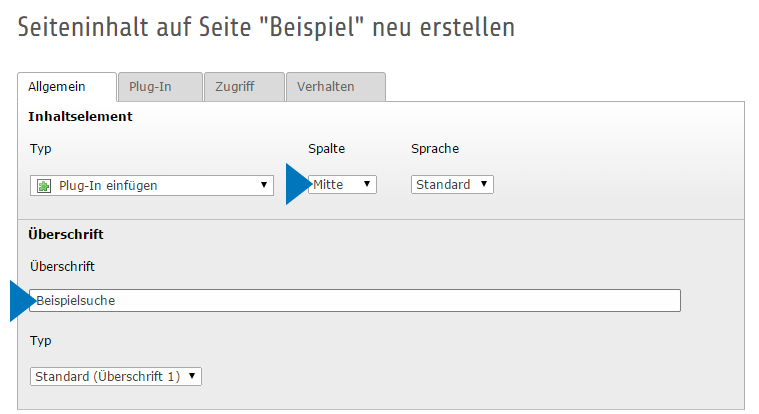The width and height of the screenshot is (759, 414).
Task: Click the blue arrow marker beside the Überschrift field
Action: coord(22,301)
